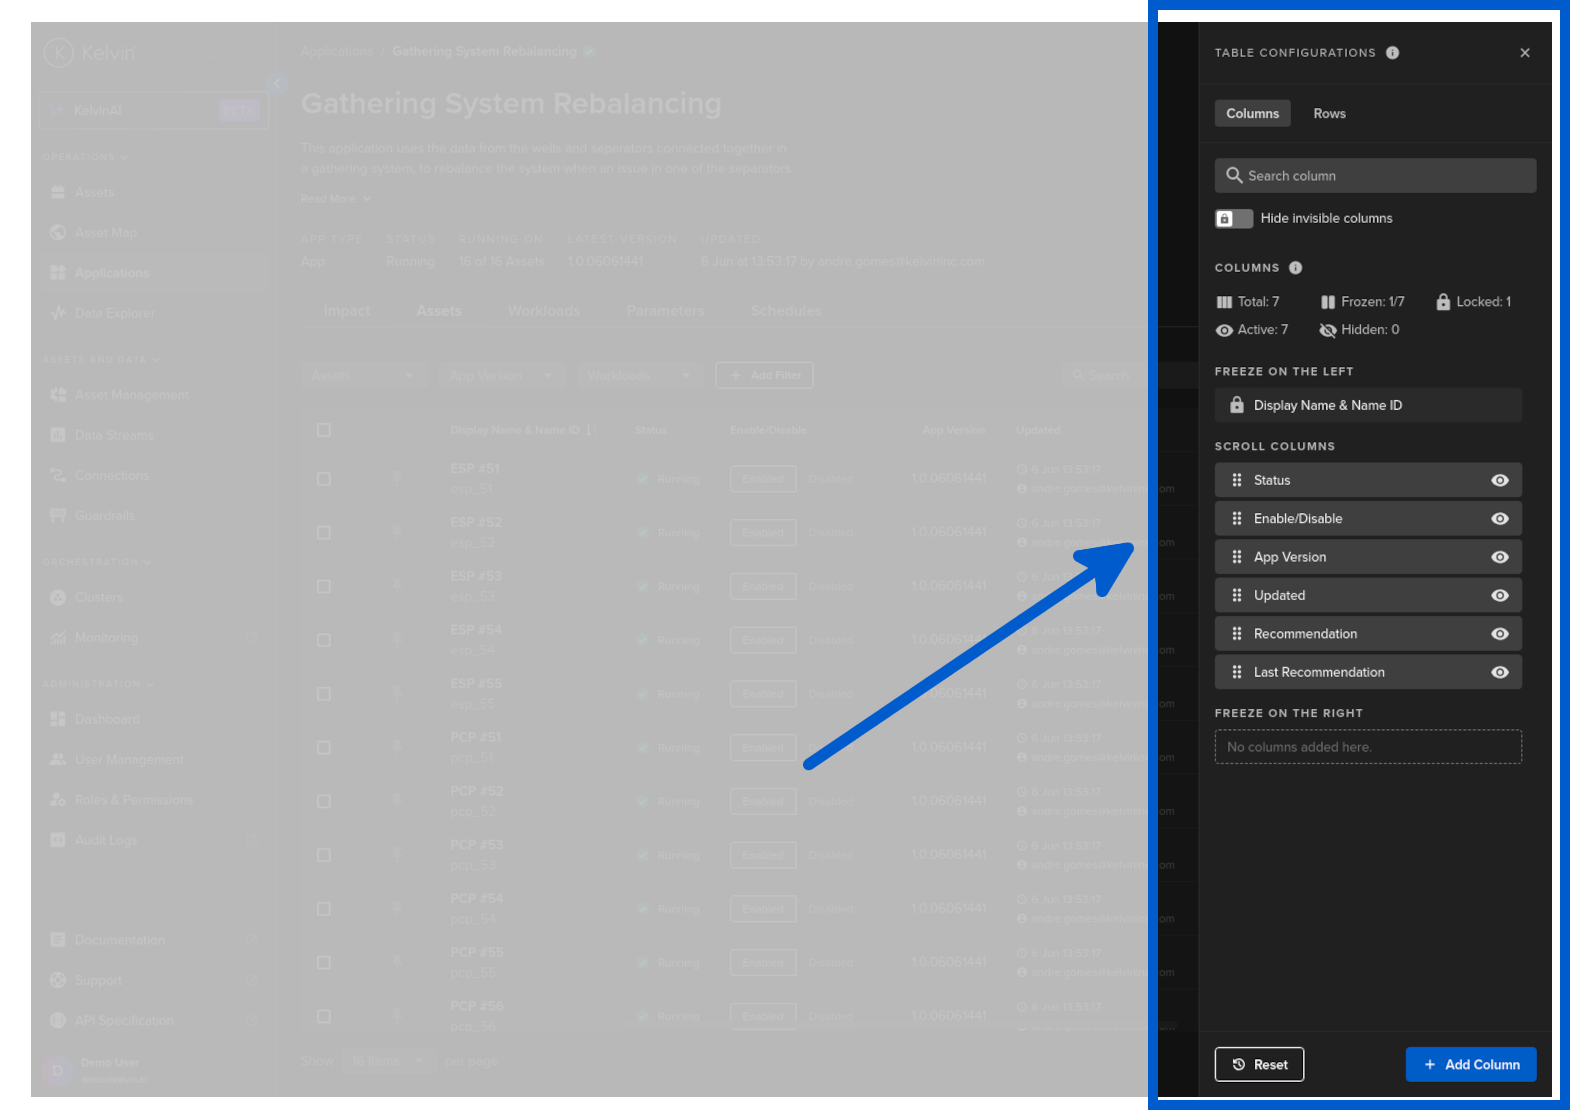The width and height of the screenshot is (1584, 1120).
Task: Toggle visibility of Recommendation column
Action: (x=1499, y=634)
